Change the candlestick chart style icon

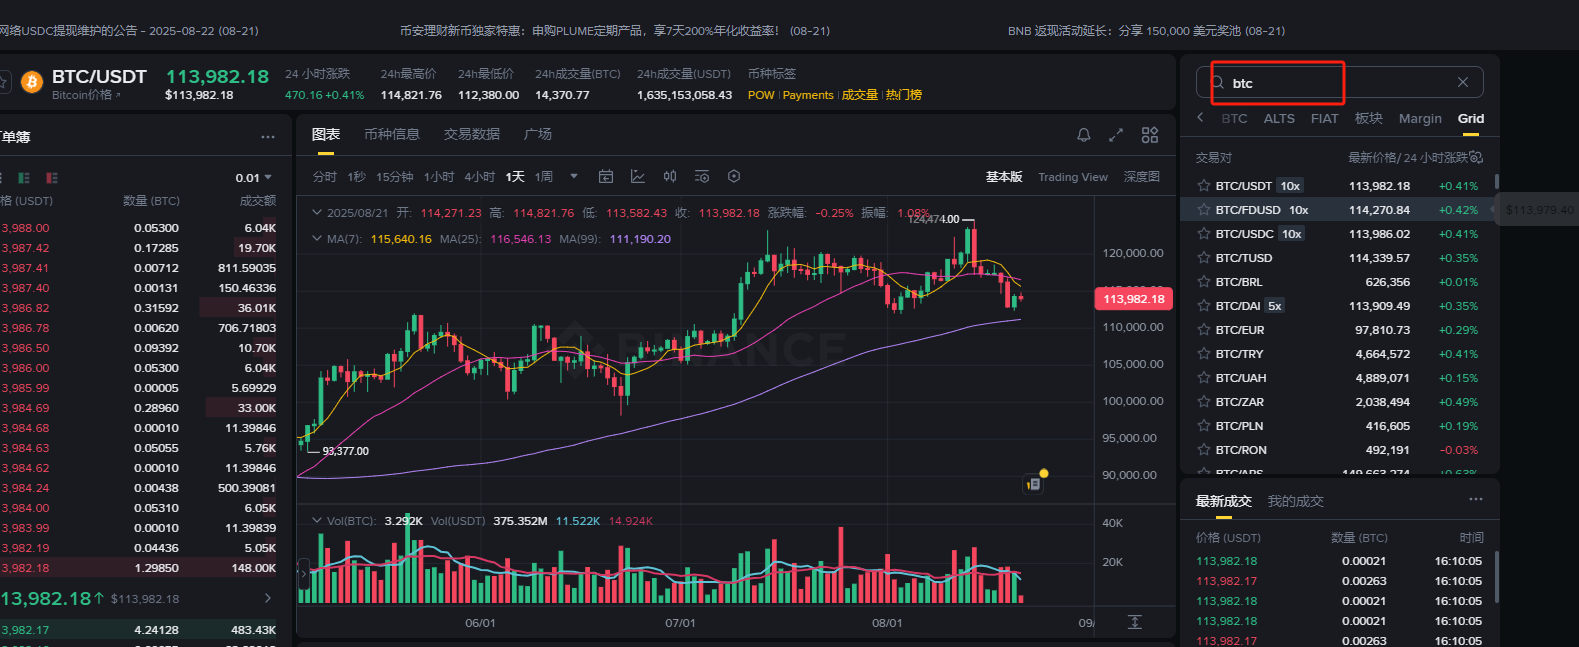670,176
